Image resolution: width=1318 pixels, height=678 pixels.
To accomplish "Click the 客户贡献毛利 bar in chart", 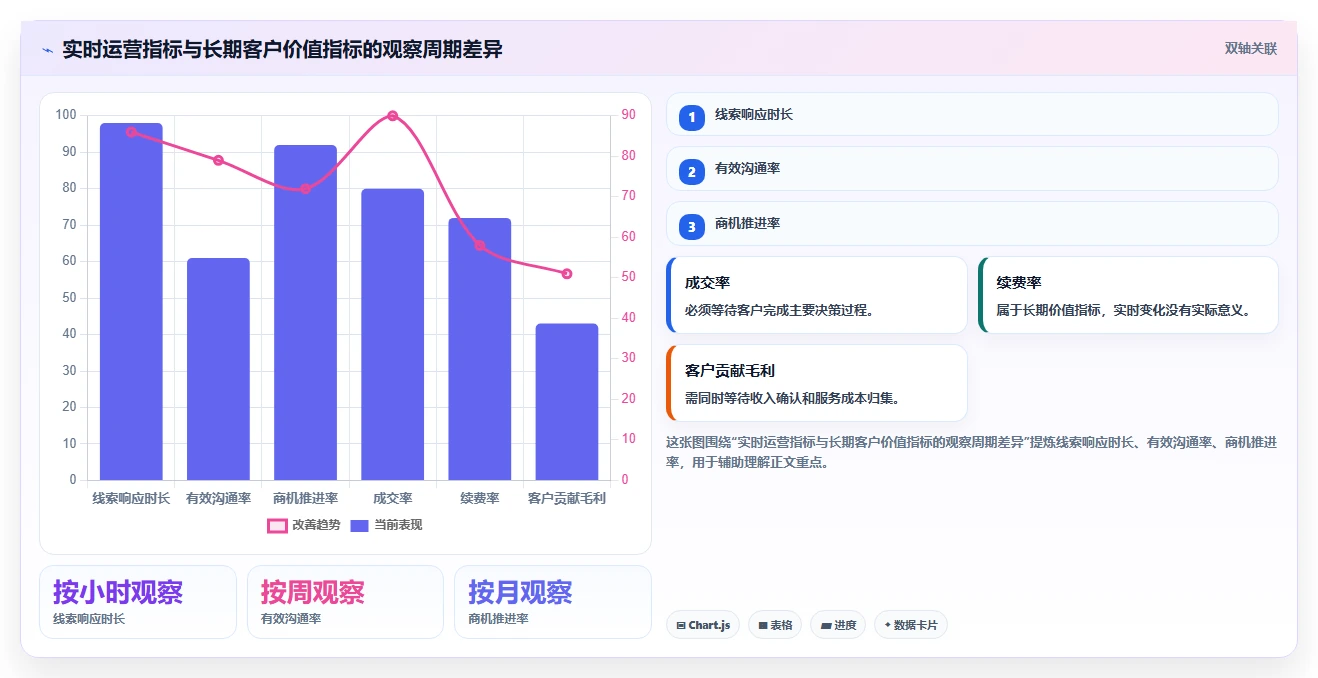I will pyautogui.click(x=567, y=402).
